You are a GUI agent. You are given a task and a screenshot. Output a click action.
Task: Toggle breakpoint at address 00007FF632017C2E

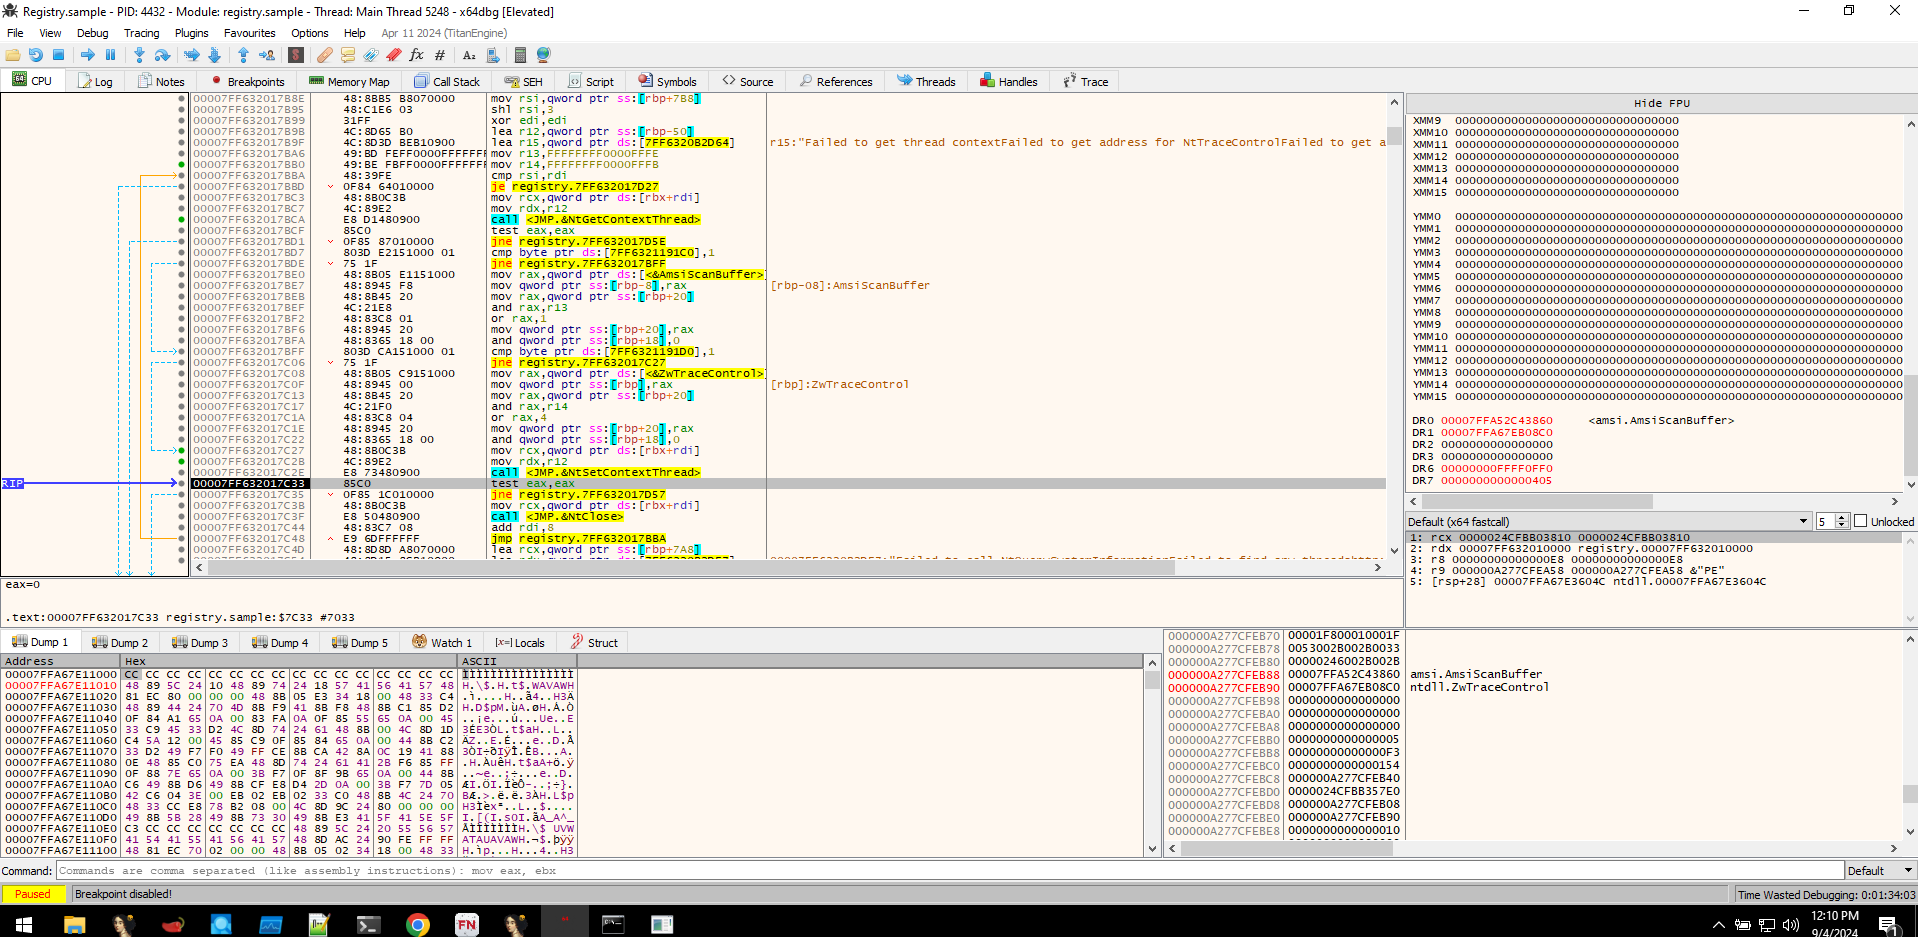[181, 472]
